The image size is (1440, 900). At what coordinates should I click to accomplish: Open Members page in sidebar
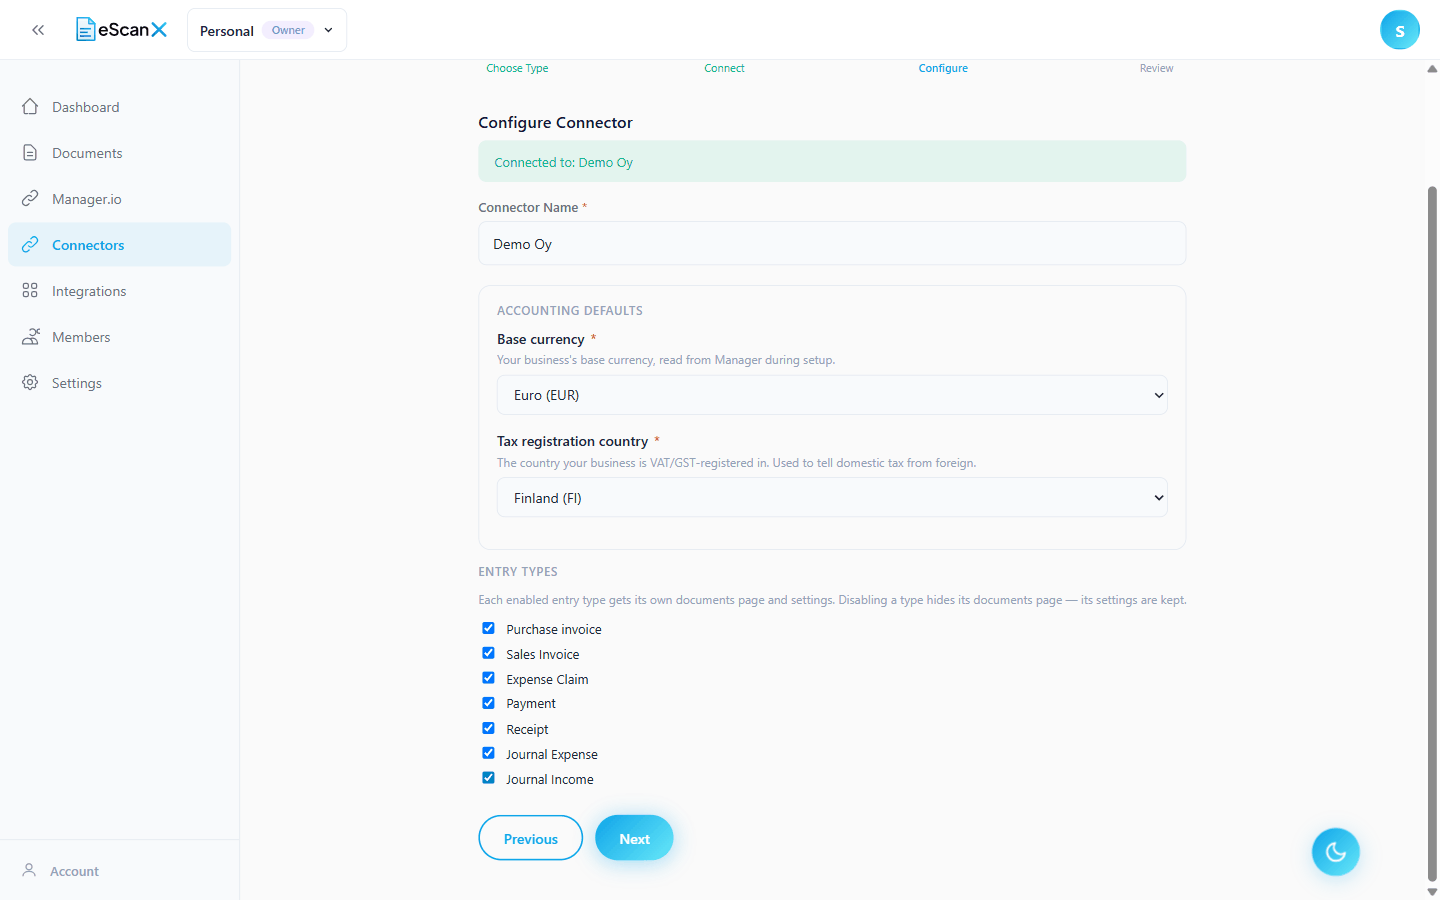[119, 337]
